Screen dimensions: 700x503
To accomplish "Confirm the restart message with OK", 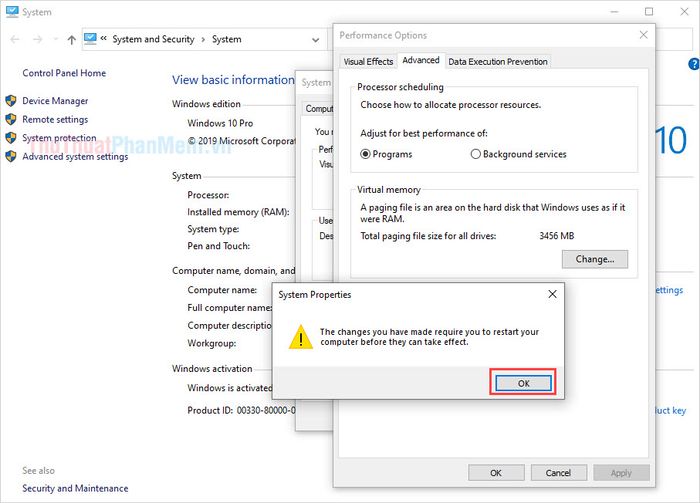I will (x=523, y=383).
